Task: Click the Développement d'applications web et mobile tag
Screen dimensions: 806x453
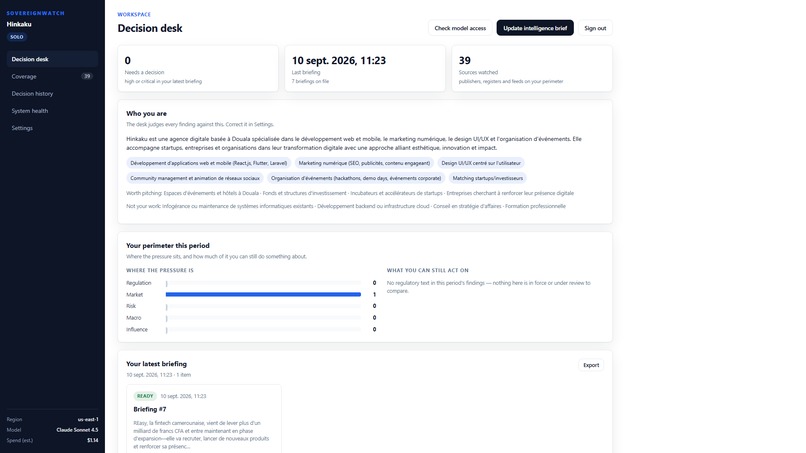Action: (209, 163)
